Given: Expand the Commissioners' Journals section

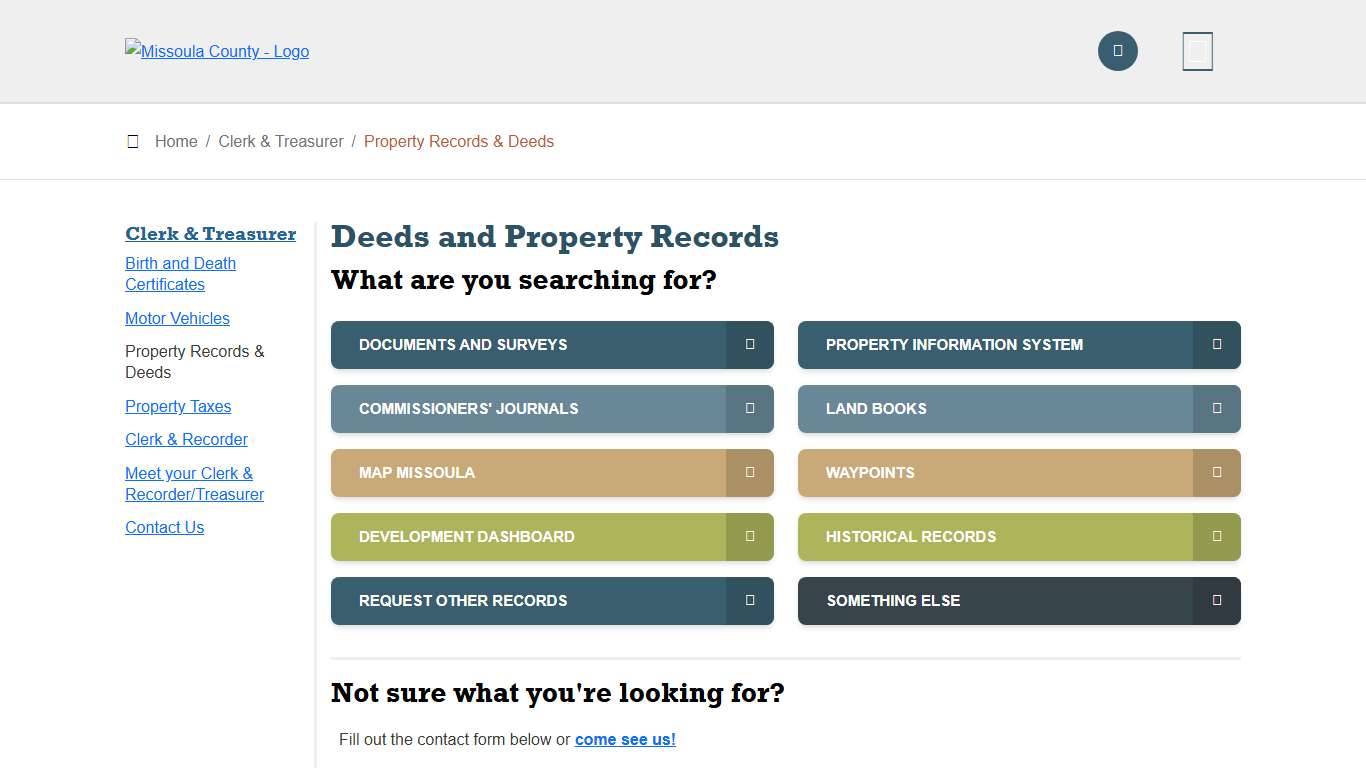Looking at the screenshot, I should click(550, 409).
